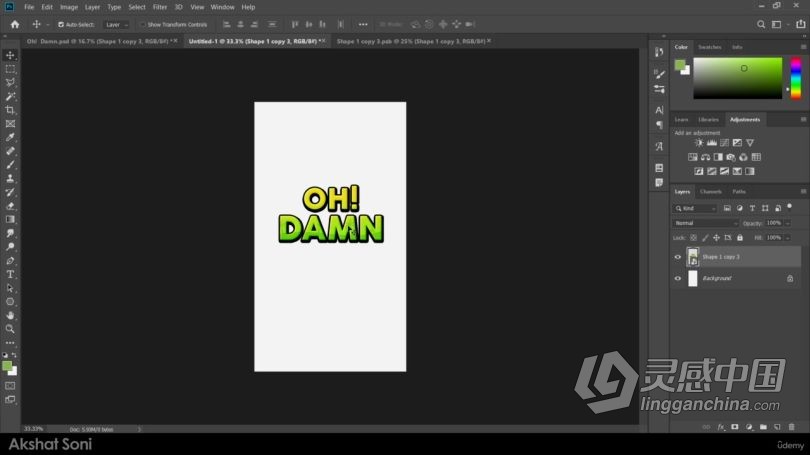Hide the Shape 1 copy 3 layer
Viewport: 810px width, 455px height.
point(678,257)
